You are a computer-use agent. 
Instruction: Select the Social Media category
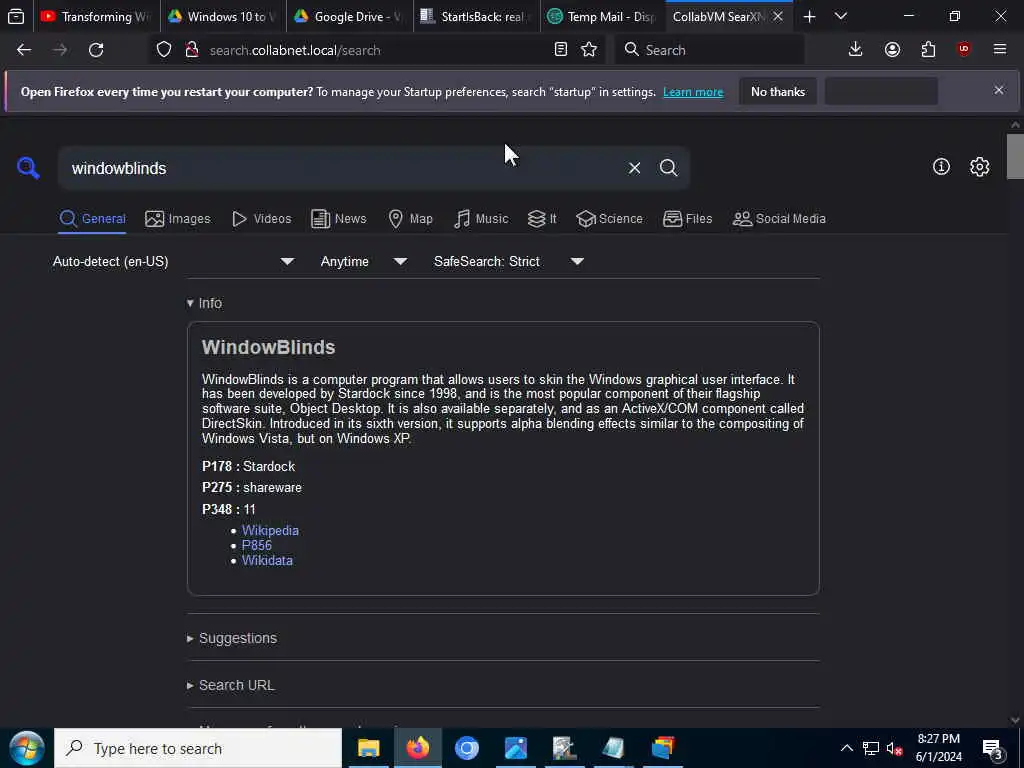[779, 219]
